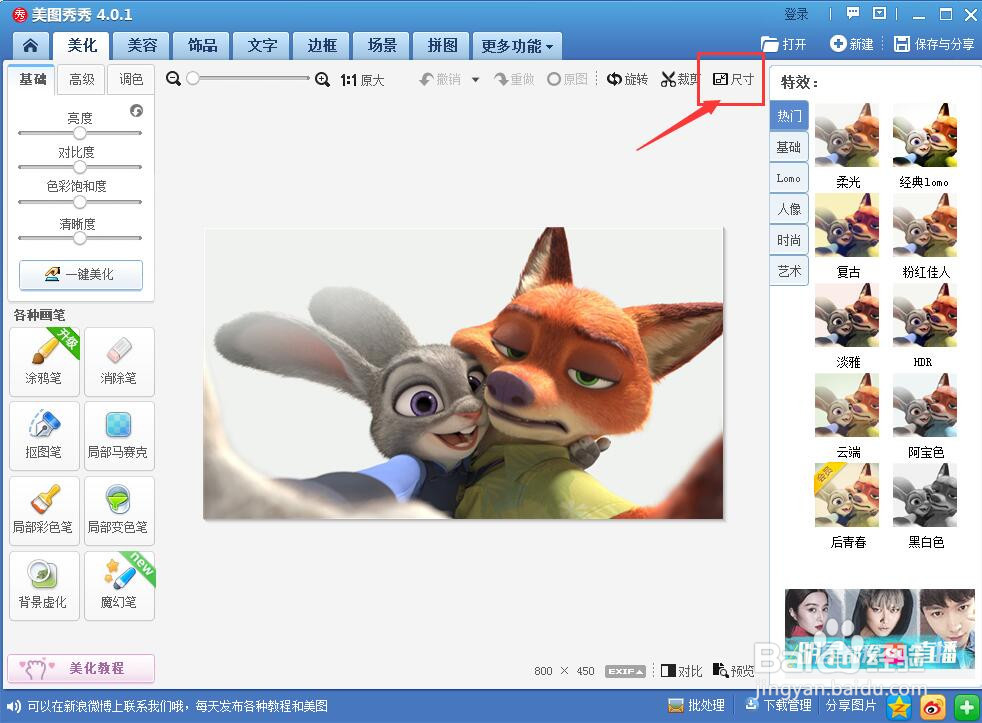This screenshot has height=723, width=982.
Task: Select the 涂鸦笔 doodle pen tool
Action: coord(44,361)
